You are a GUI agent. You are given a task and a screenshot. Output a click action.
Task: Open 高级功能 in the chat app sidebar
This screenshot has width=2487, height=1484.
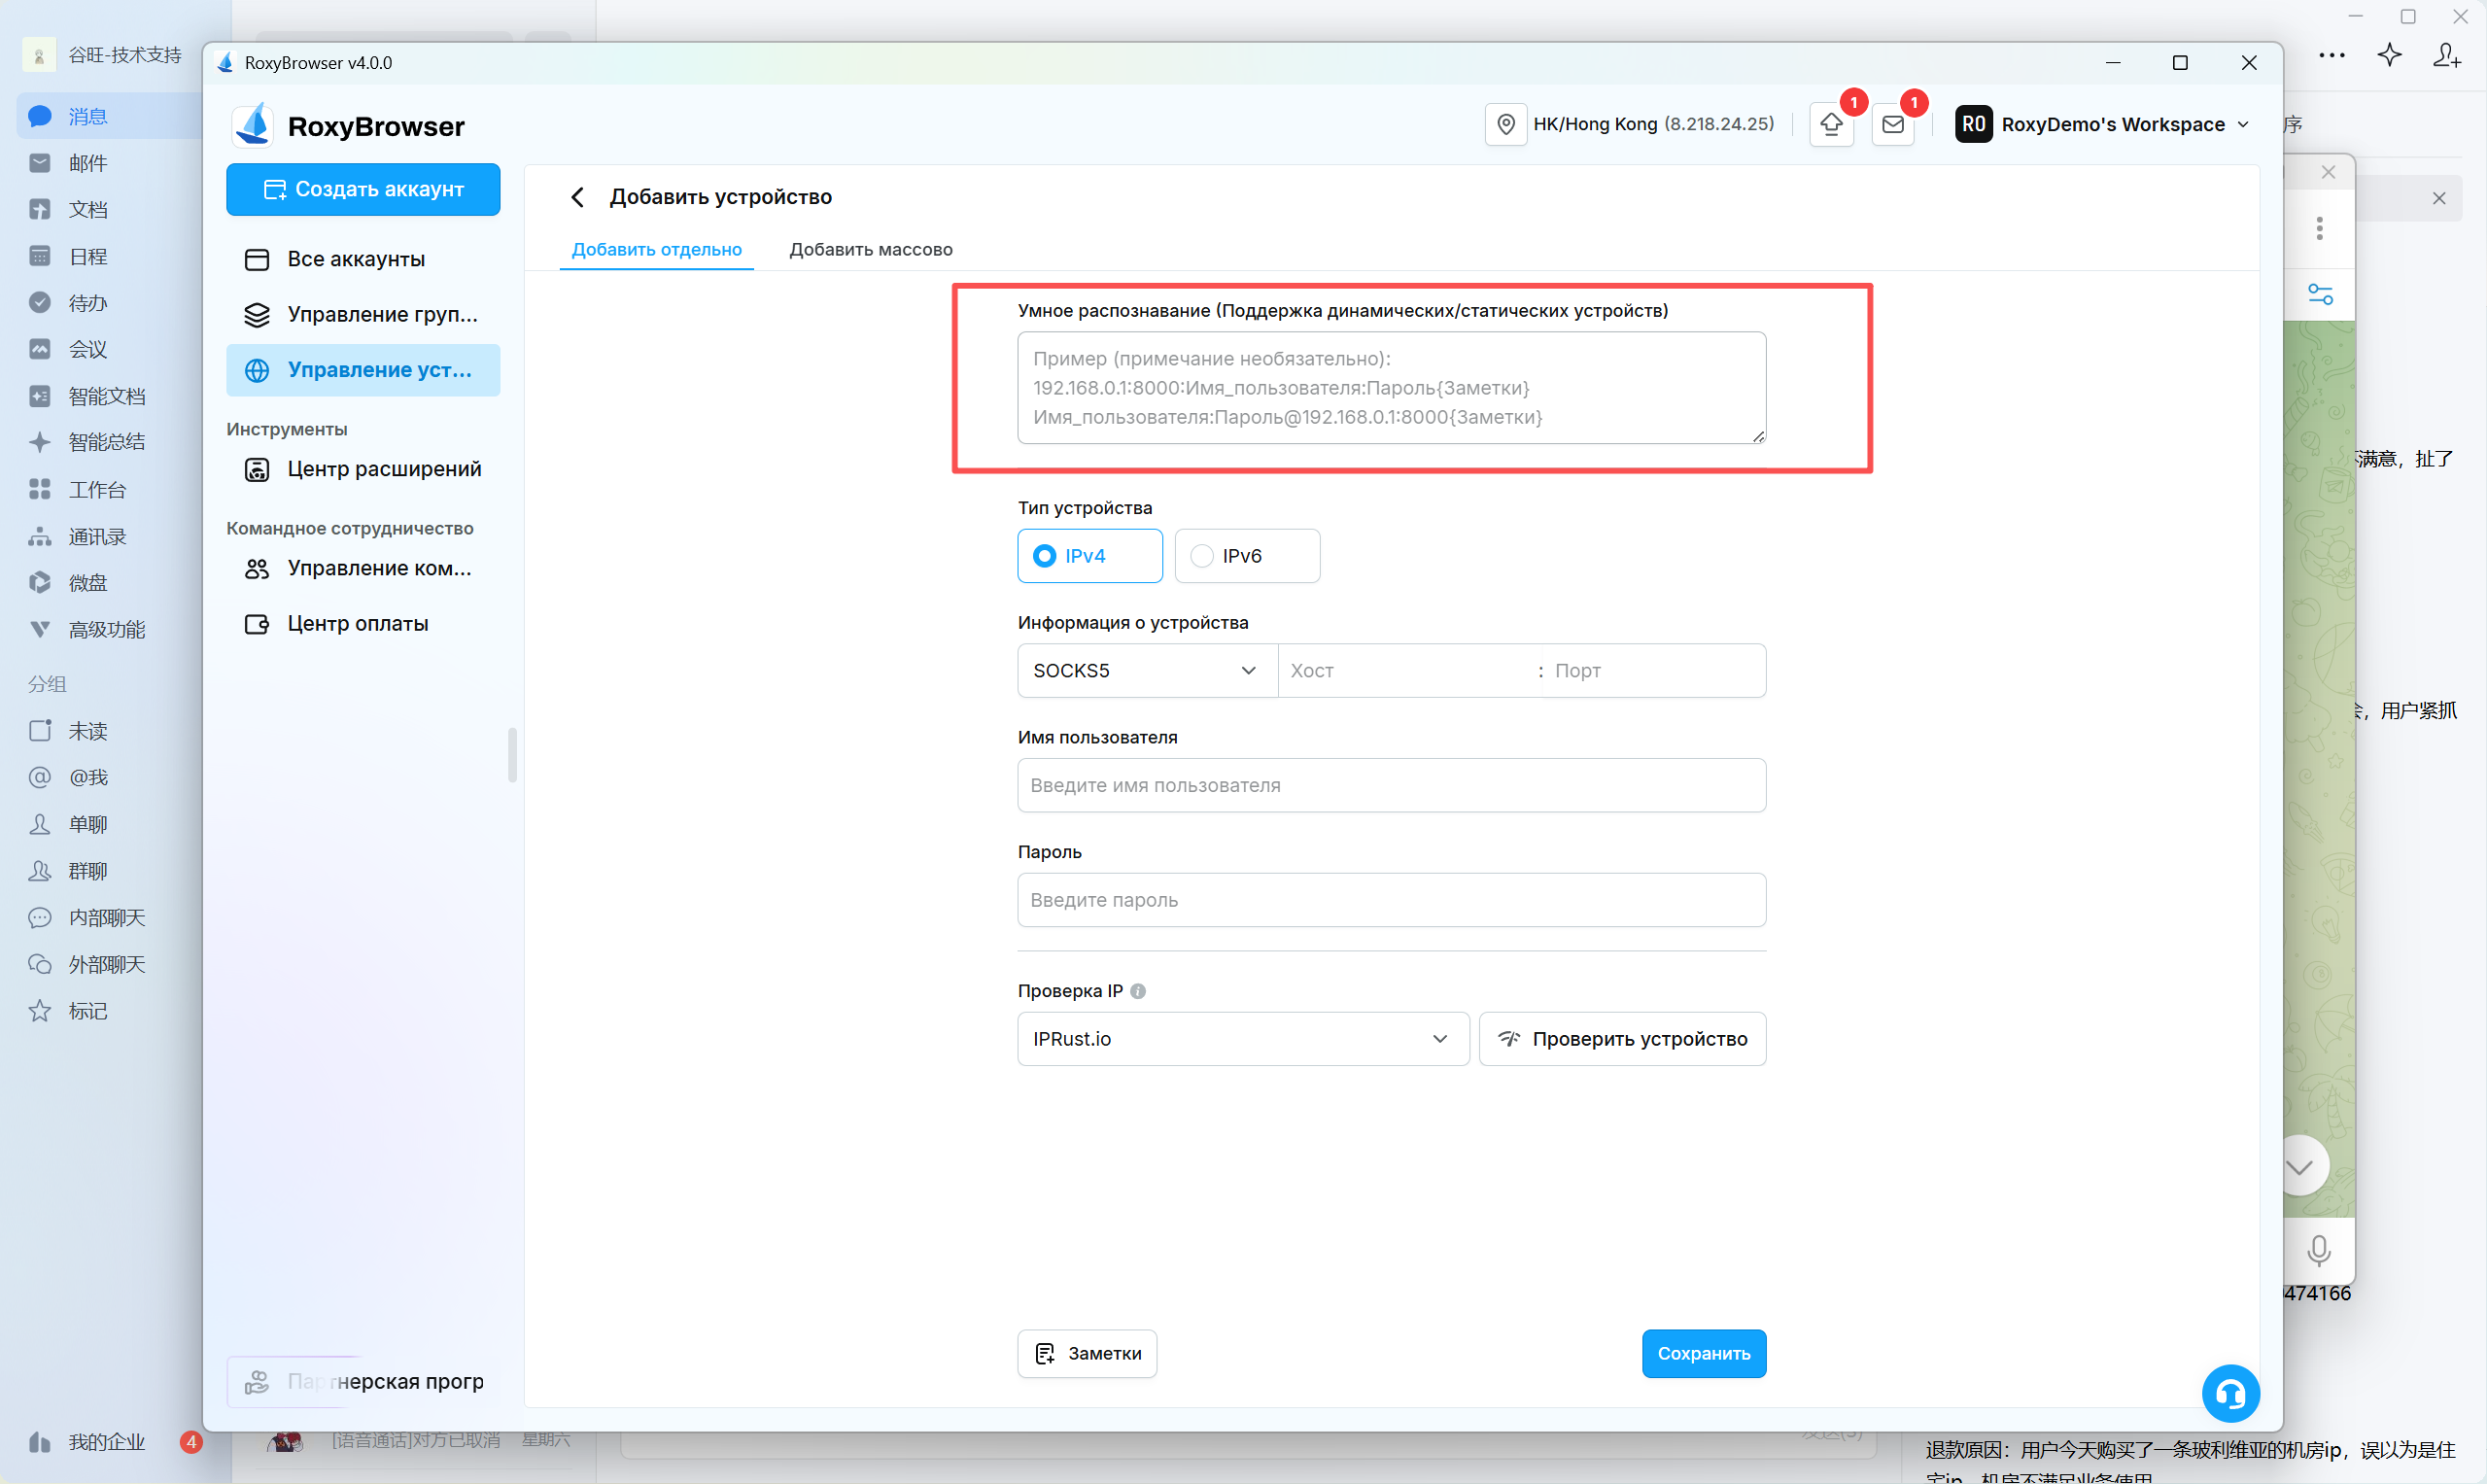pos(108,629)
